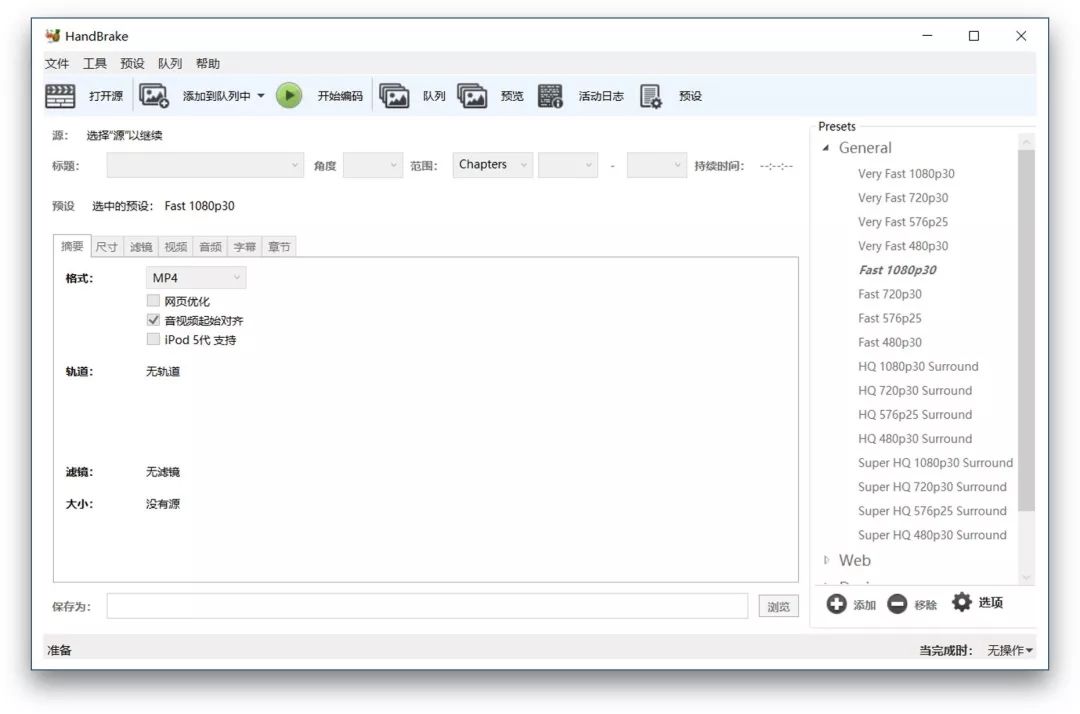This screenshot has height=714, width=1080.
Task: Enable the 网页优化 checkbox
Action: (153, 300)
